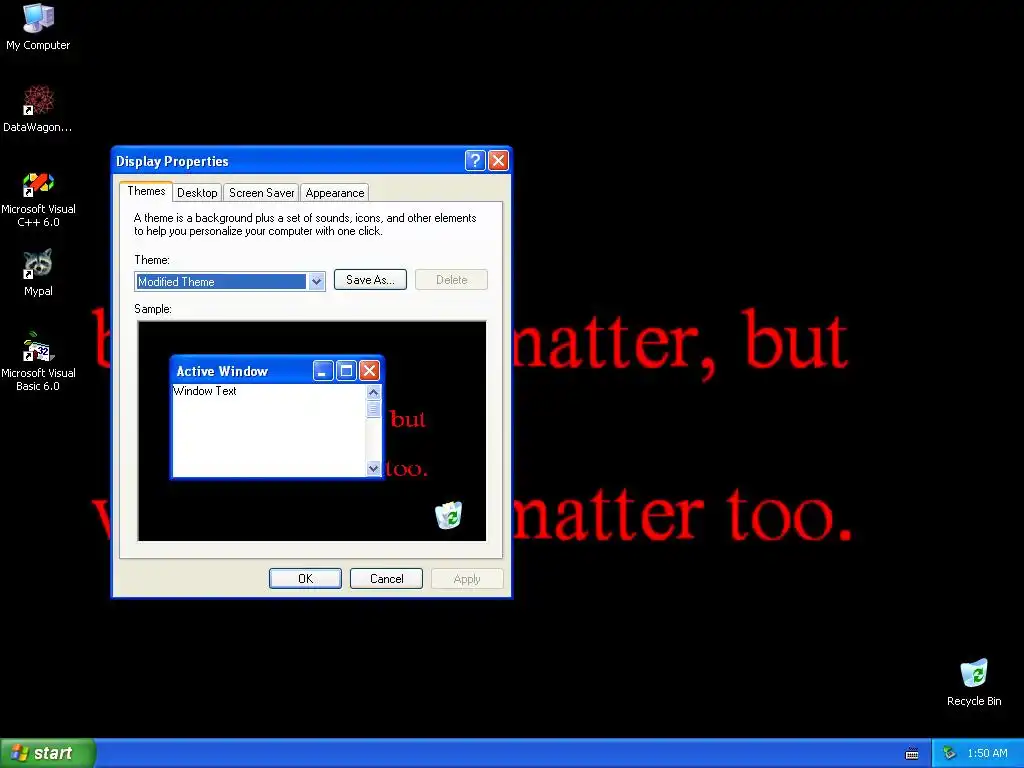Switch to the Themes tab
1024x768 pixels.
146,191
